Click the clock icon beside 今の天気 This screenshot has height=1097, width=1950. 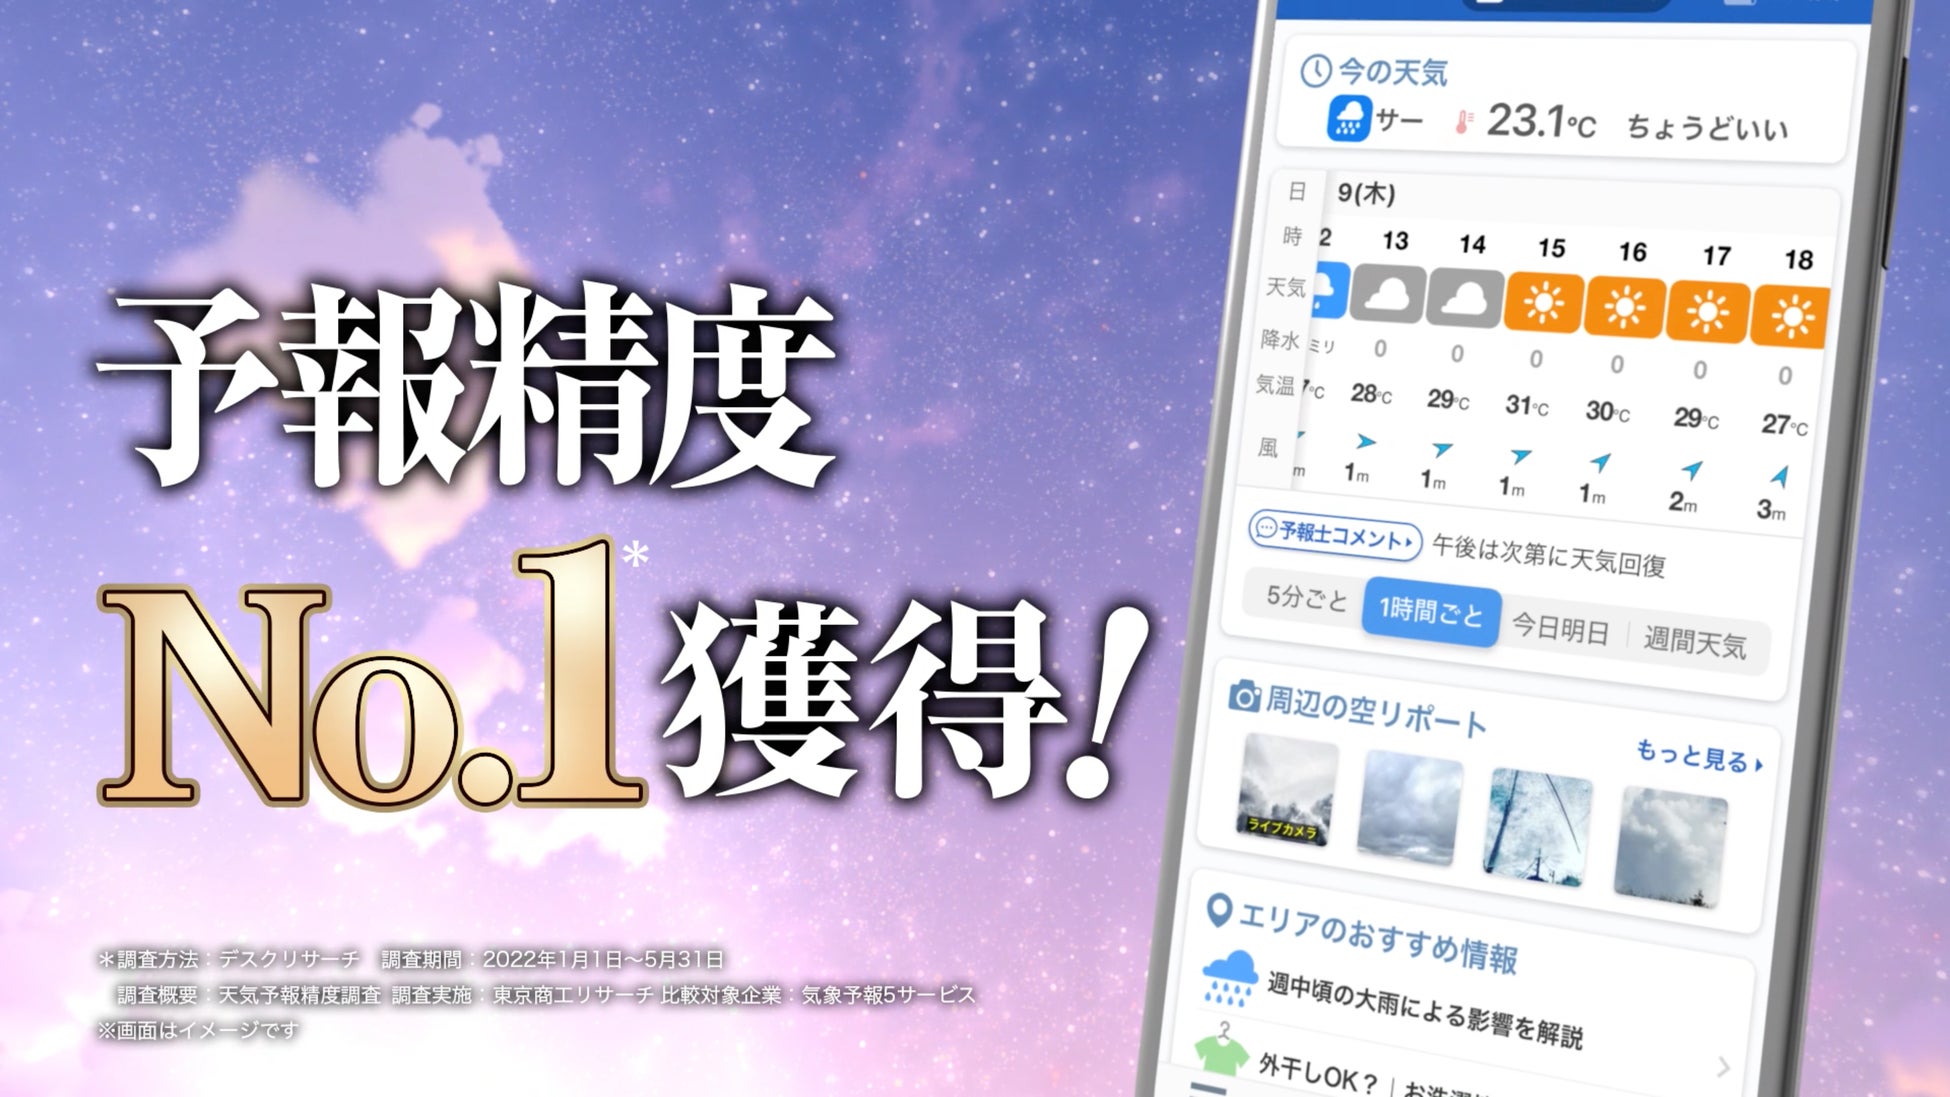tap(1315, 71)
